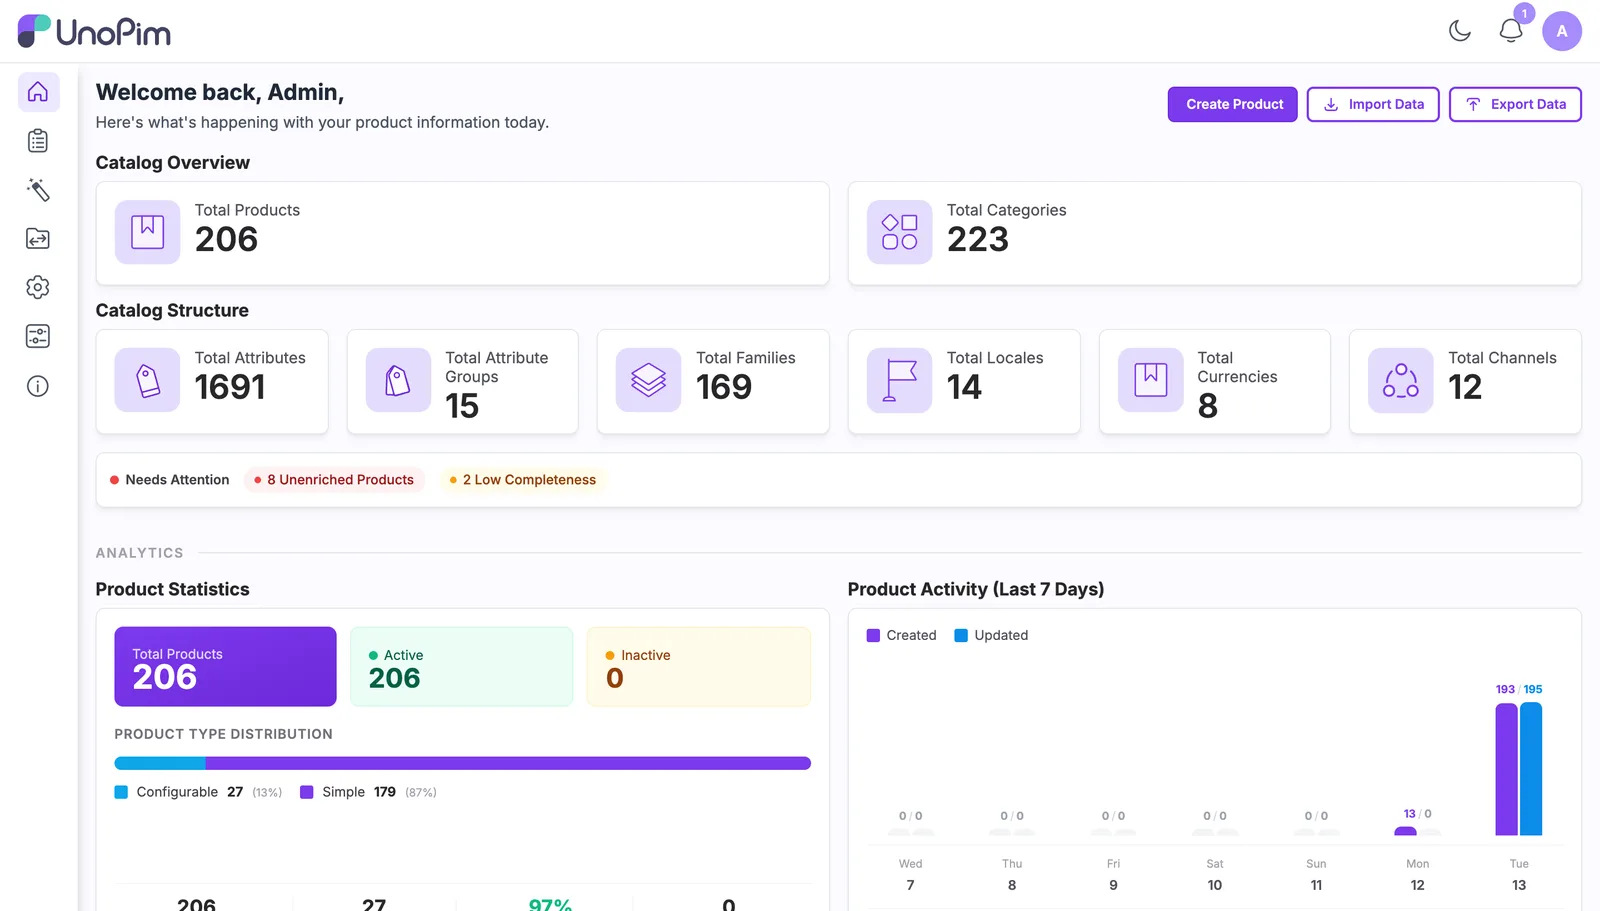Click the blue Updated bar for Tue 13

click(1531, 769)
